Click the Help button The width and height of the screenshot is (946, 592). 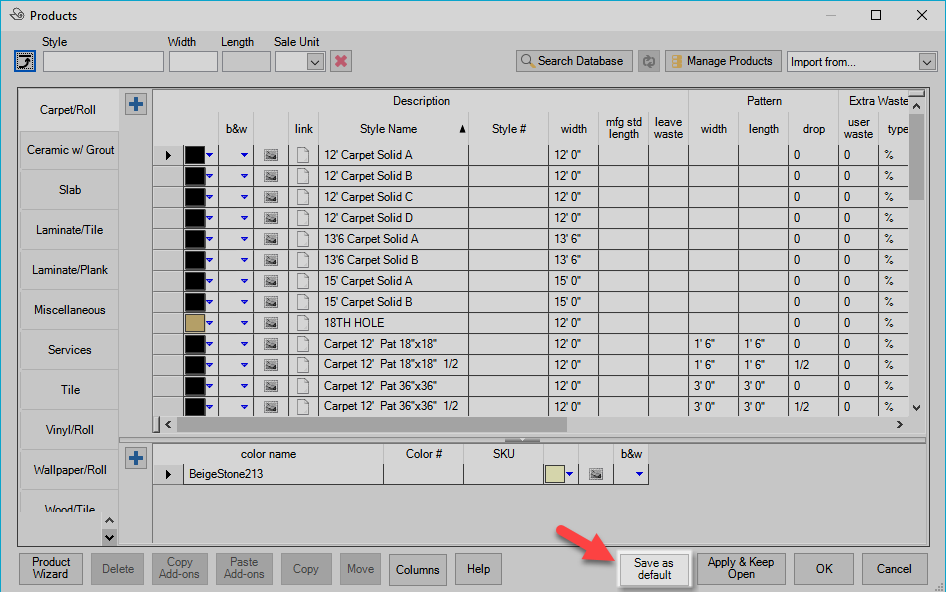478,569
